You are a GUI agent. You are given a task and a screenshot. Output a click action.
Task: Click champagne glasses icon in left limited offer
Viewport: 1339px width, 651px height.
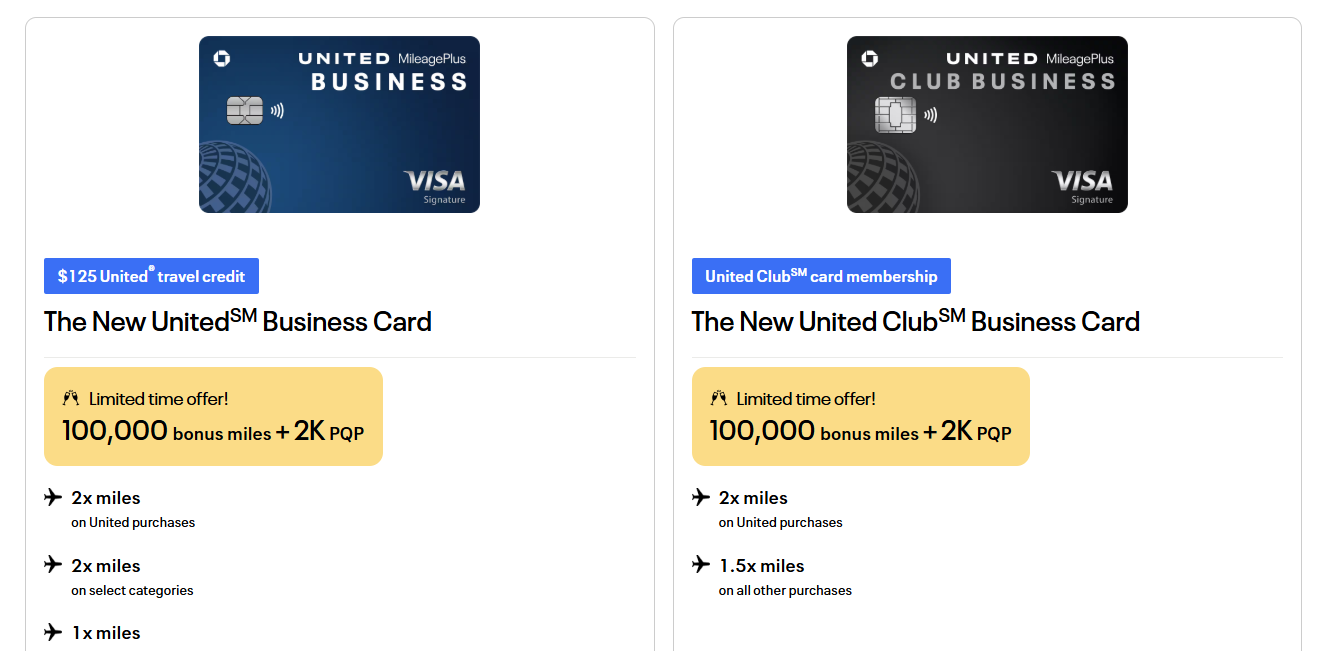pyautogui.click(x=70, y=398)
